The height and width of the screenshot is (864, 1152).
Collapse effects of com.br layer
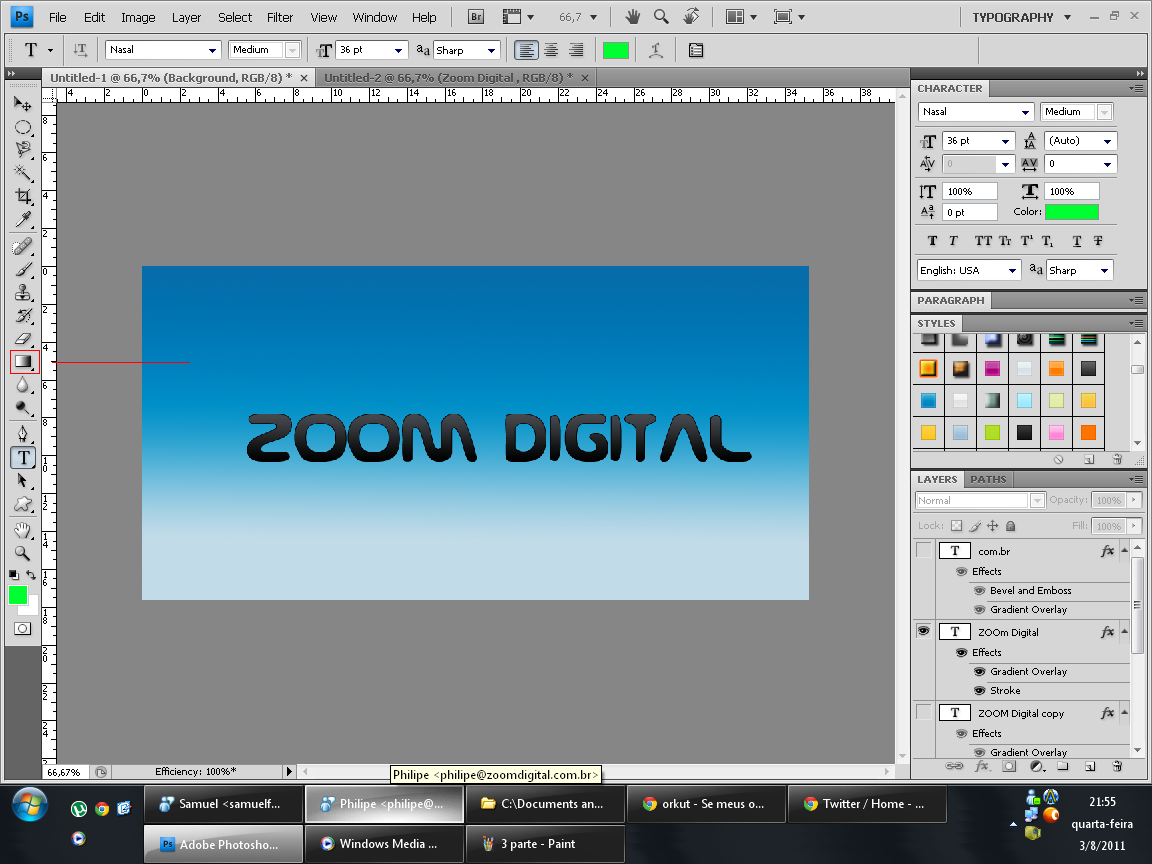1125,550
